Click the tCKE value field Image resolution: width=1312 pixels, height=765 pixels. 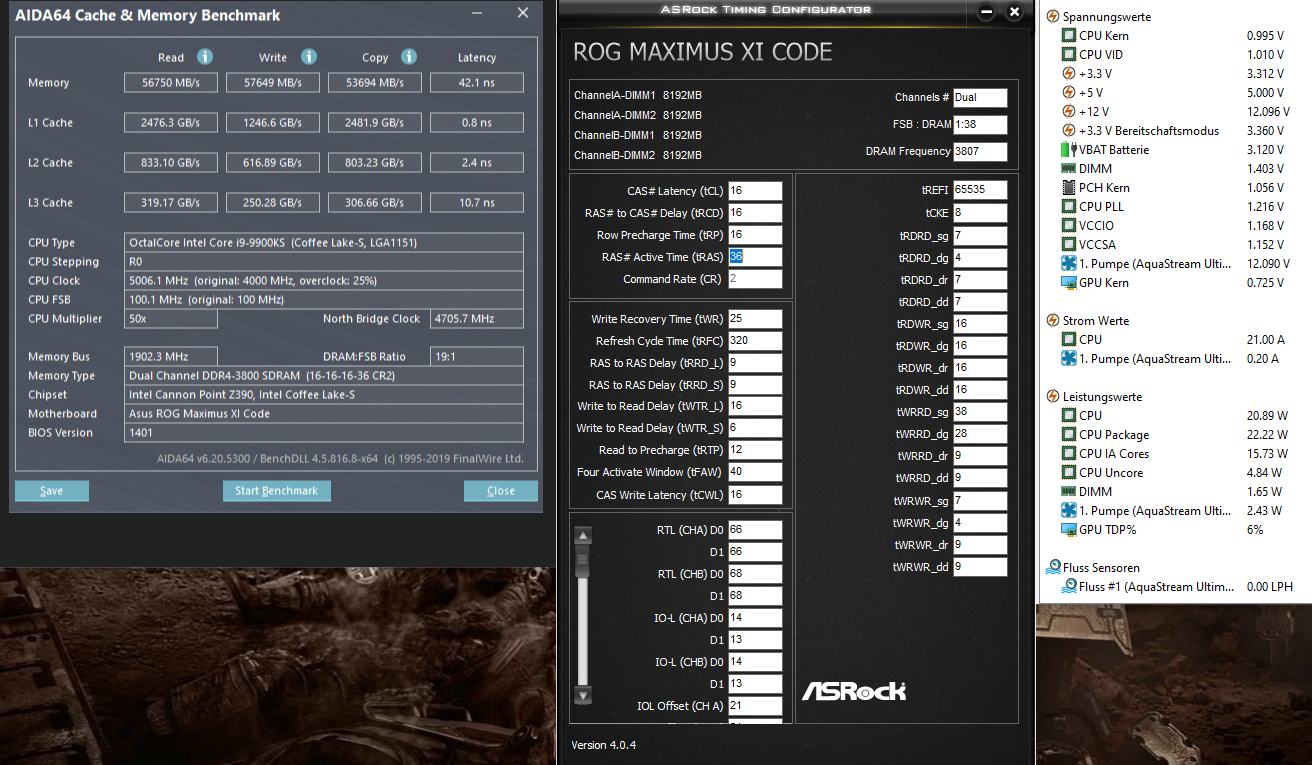click(980, 213)
